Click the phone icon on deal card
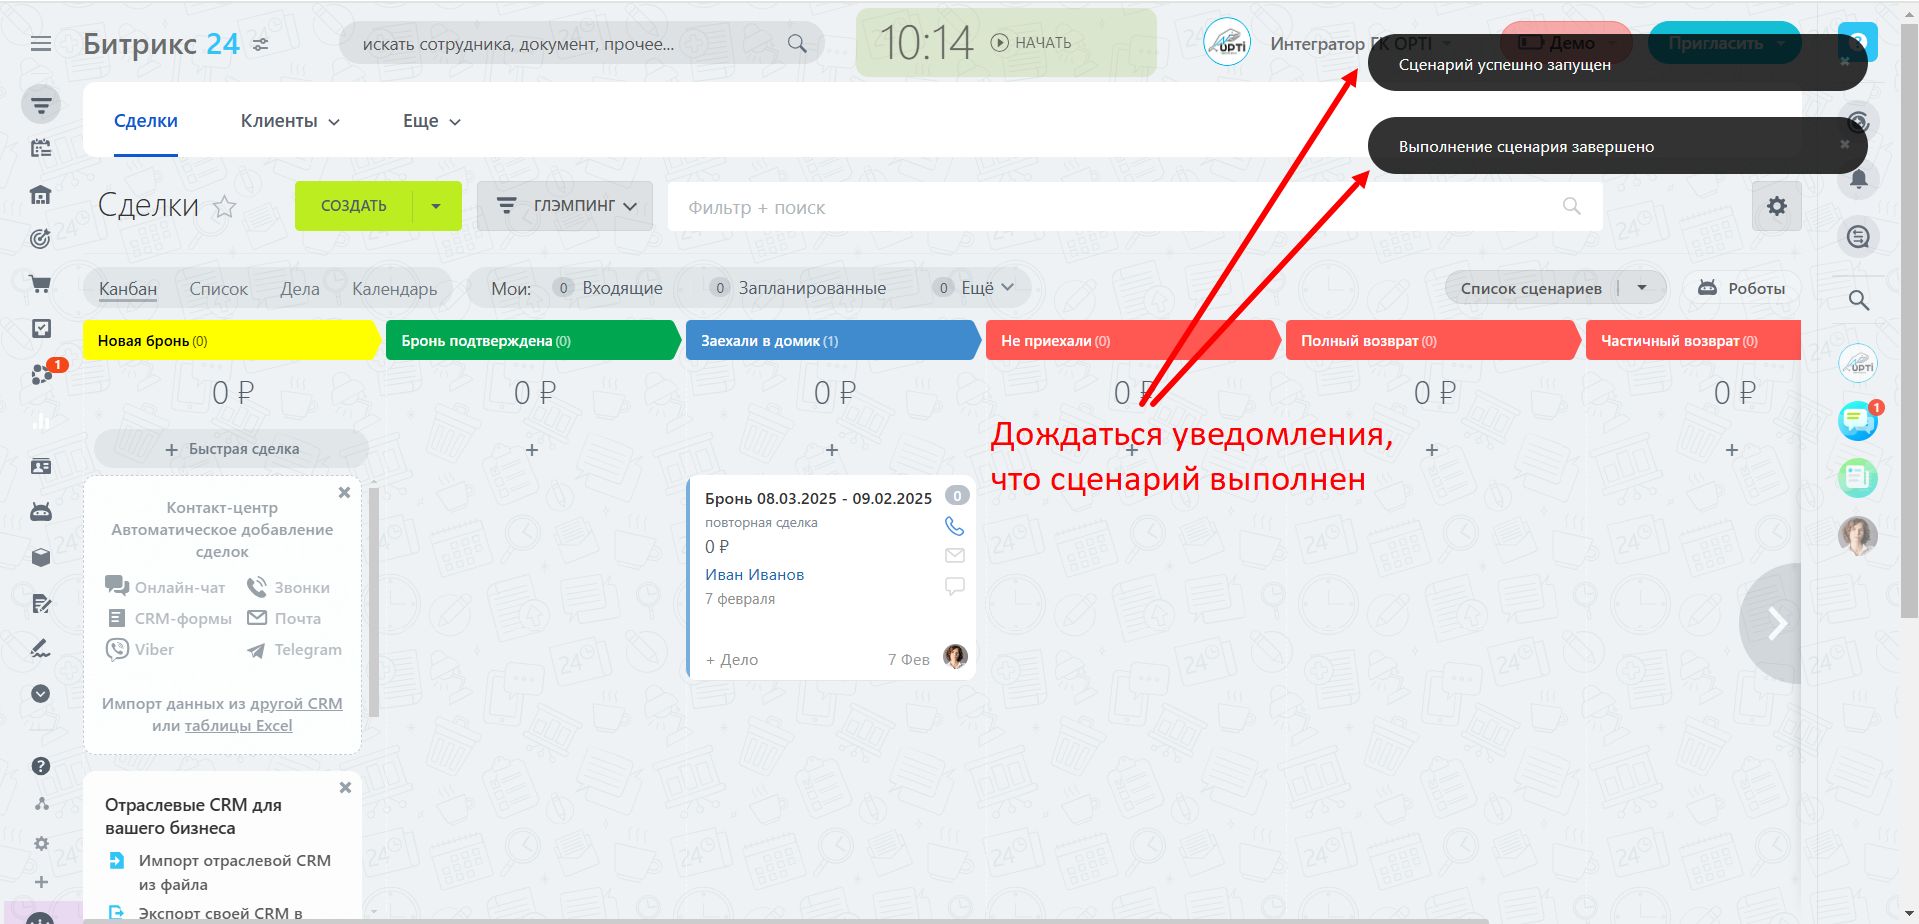 [x=954, y=526]
